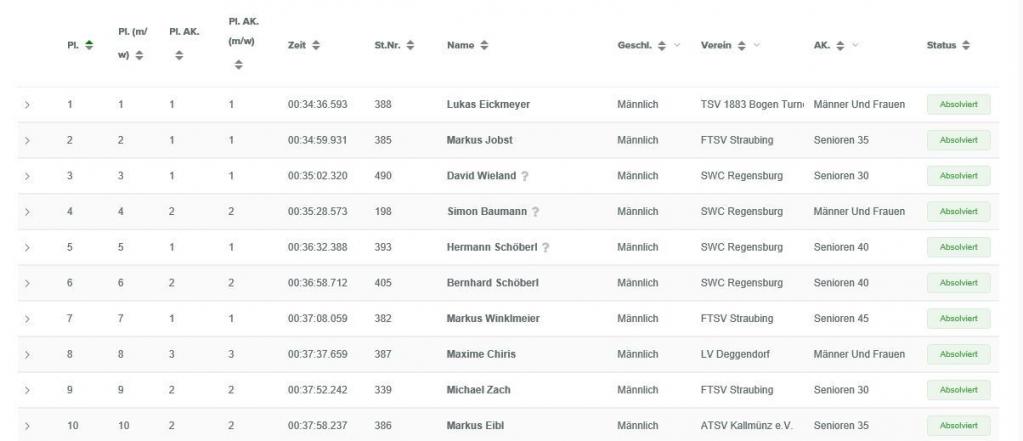Sort by the Status column
The height and width of the screenshot is (441, 1023).
click(966, 46)
